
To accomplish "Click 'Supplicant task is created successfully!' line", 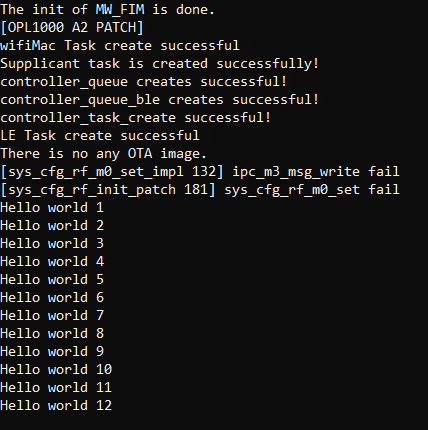I will 160,63.
